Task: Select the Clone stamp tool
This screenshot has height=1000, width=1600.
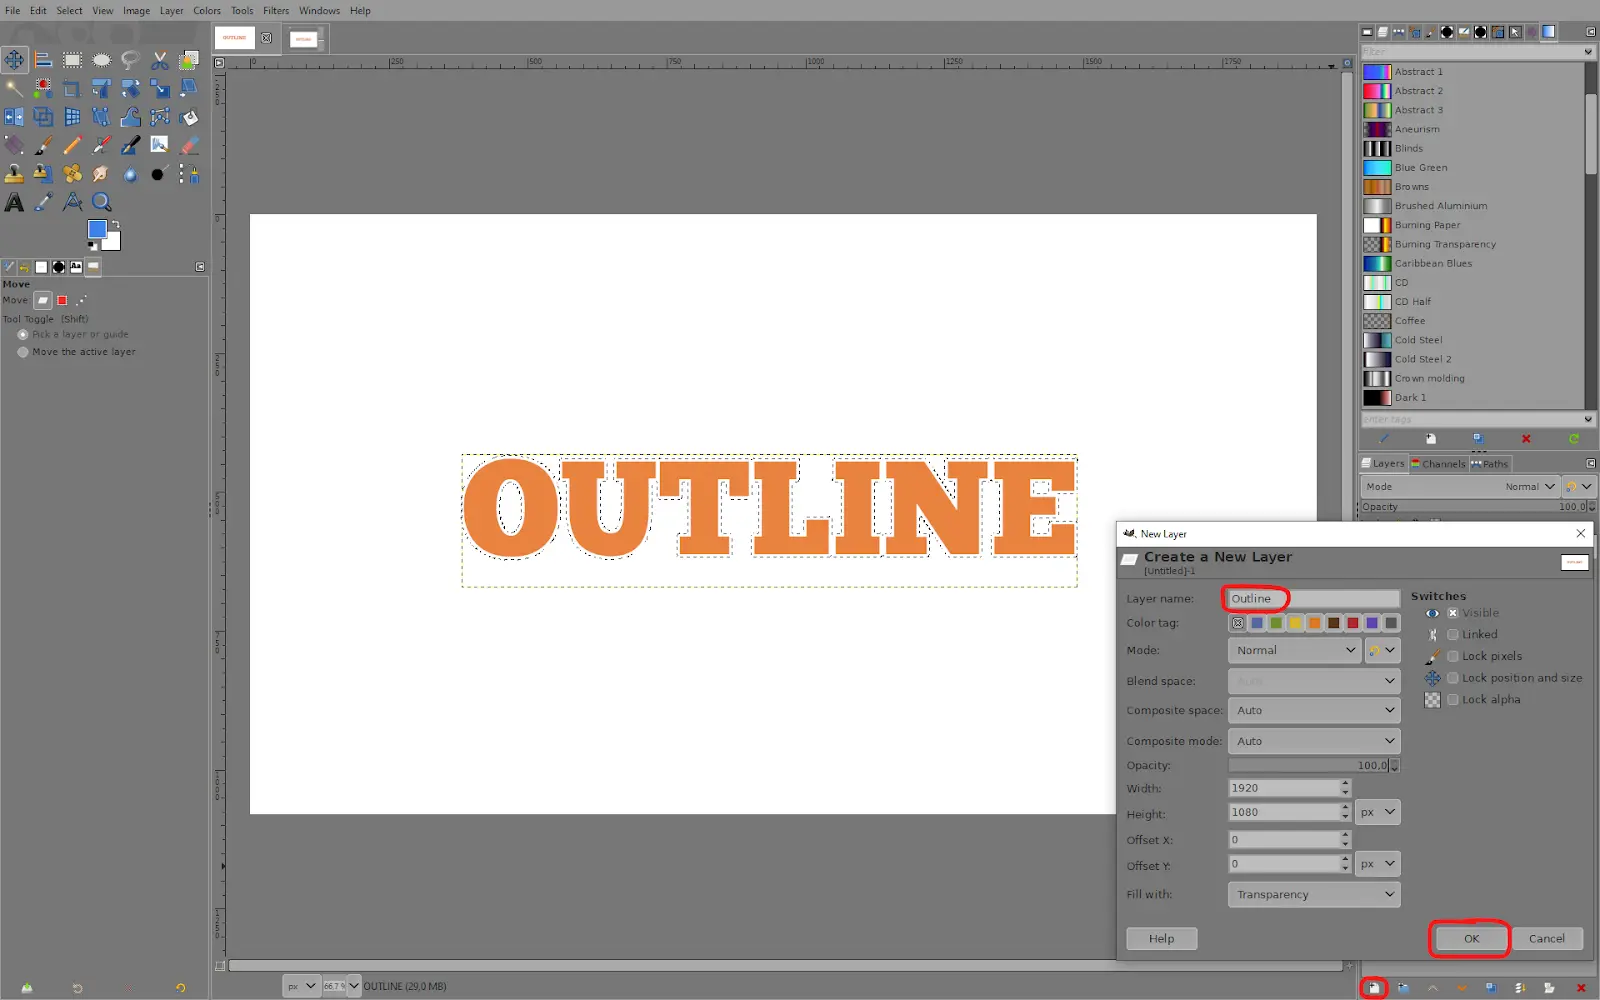Action: 14,174
